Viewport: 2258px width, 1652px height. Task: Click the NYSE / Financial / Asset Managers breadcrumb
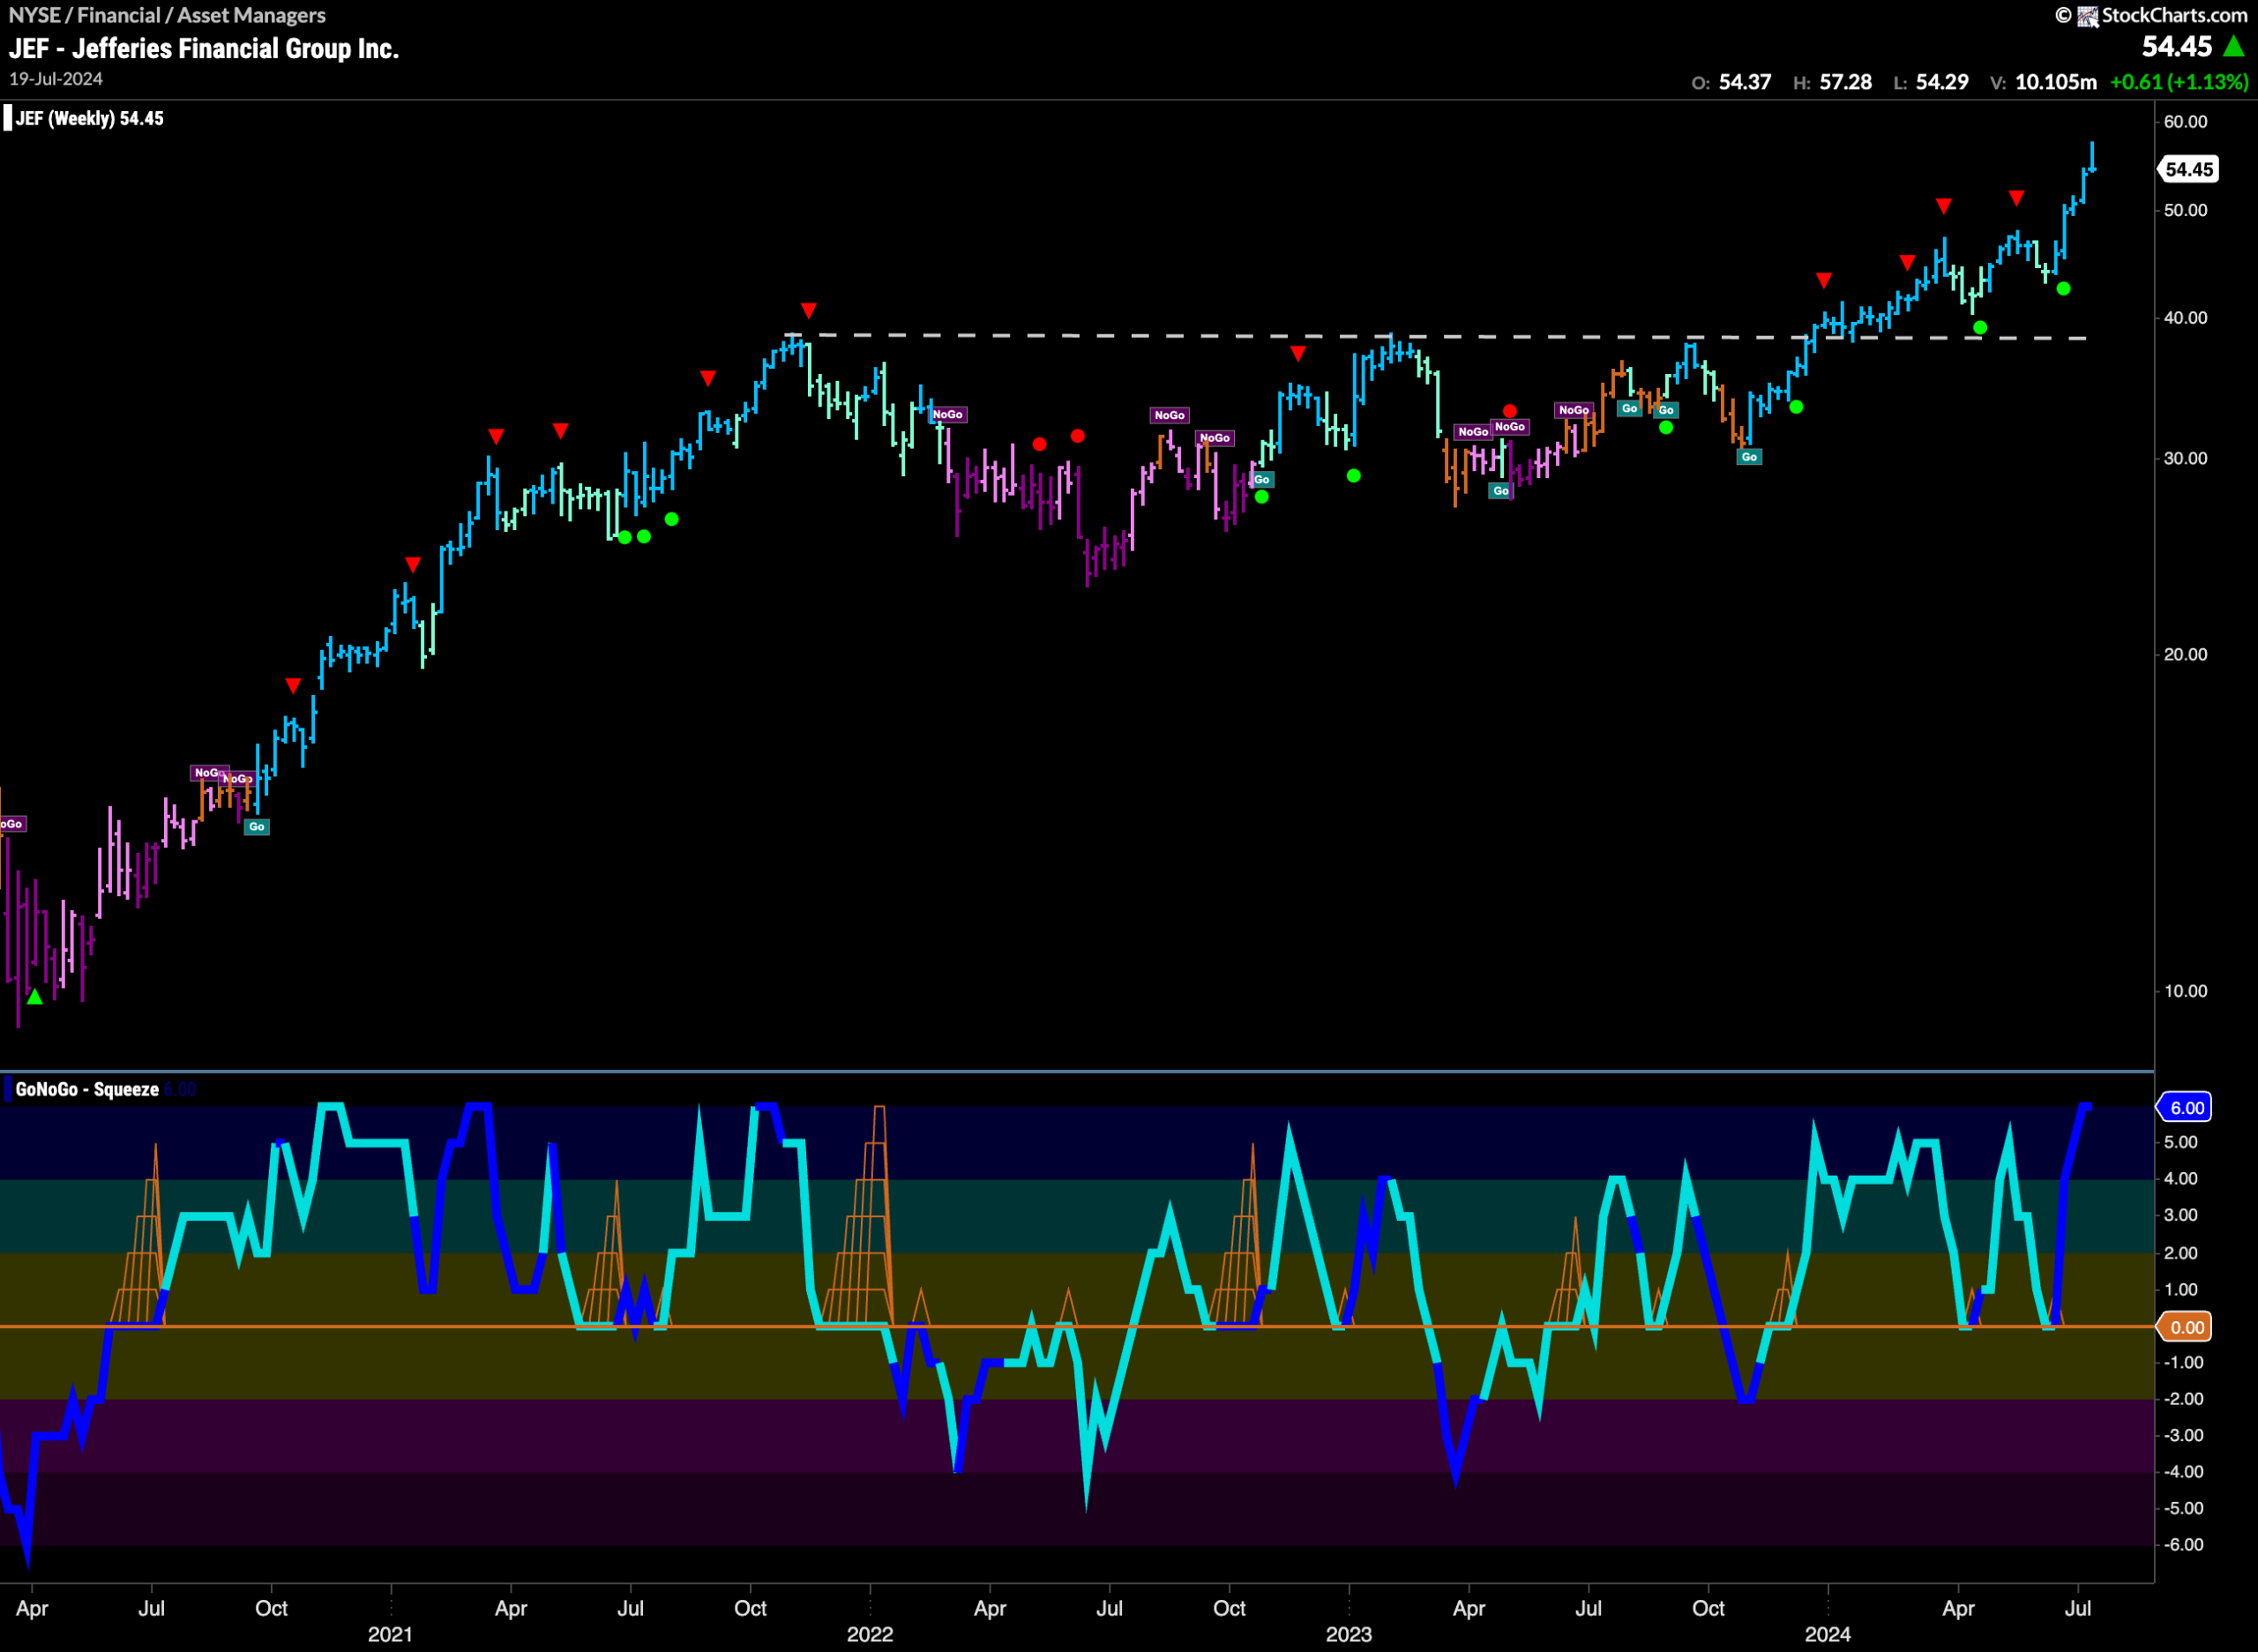coord(167,15)
